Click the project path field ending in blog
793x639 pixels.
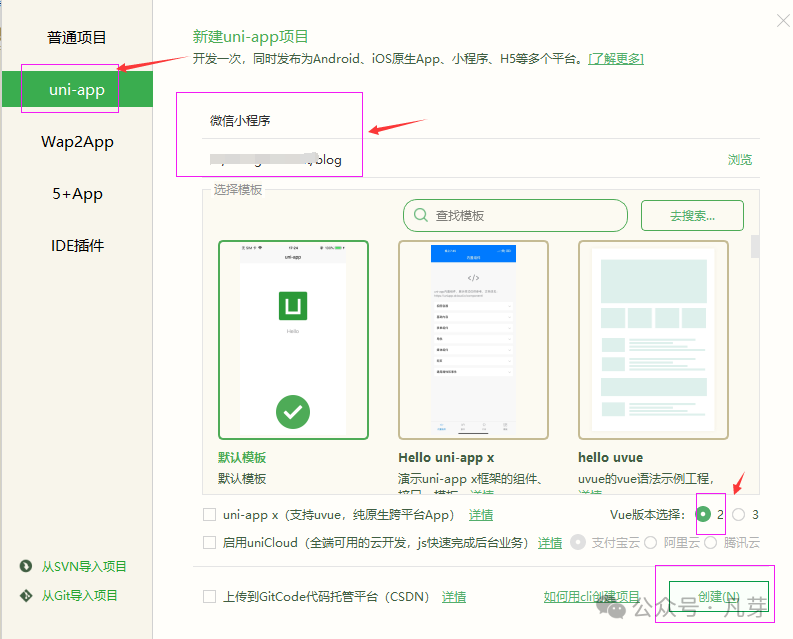460,160
